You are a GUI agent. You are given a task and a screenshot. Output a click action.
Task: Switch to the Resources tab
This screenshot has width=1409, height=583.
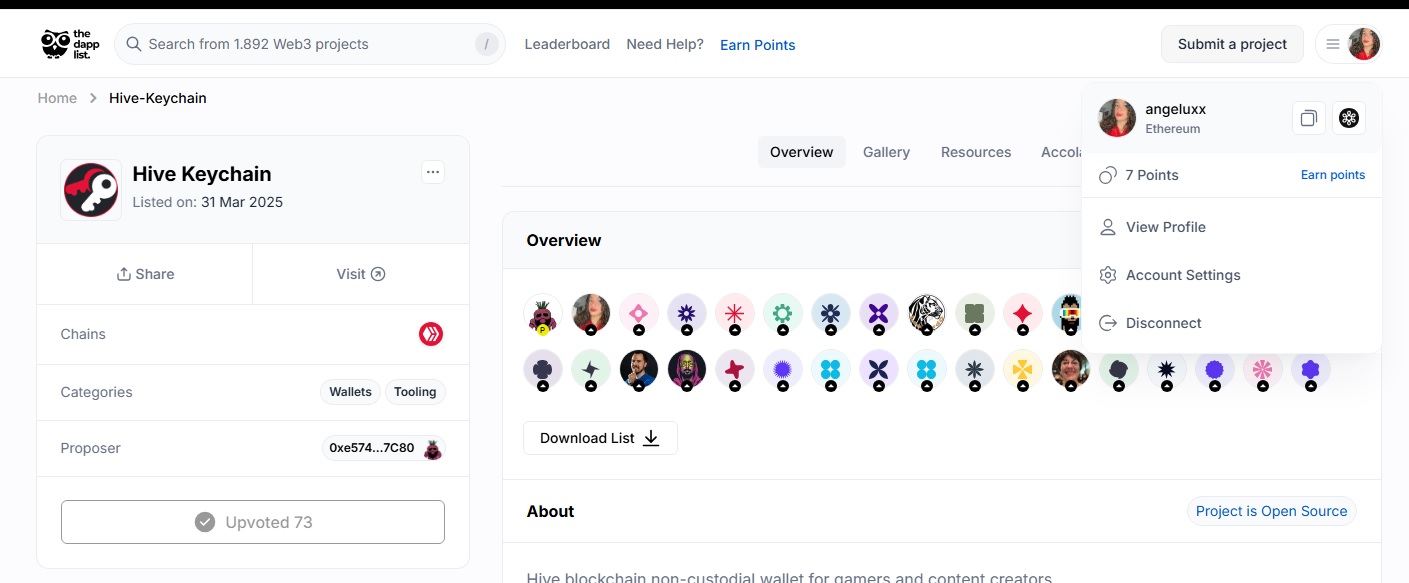(x=976, y=152)
